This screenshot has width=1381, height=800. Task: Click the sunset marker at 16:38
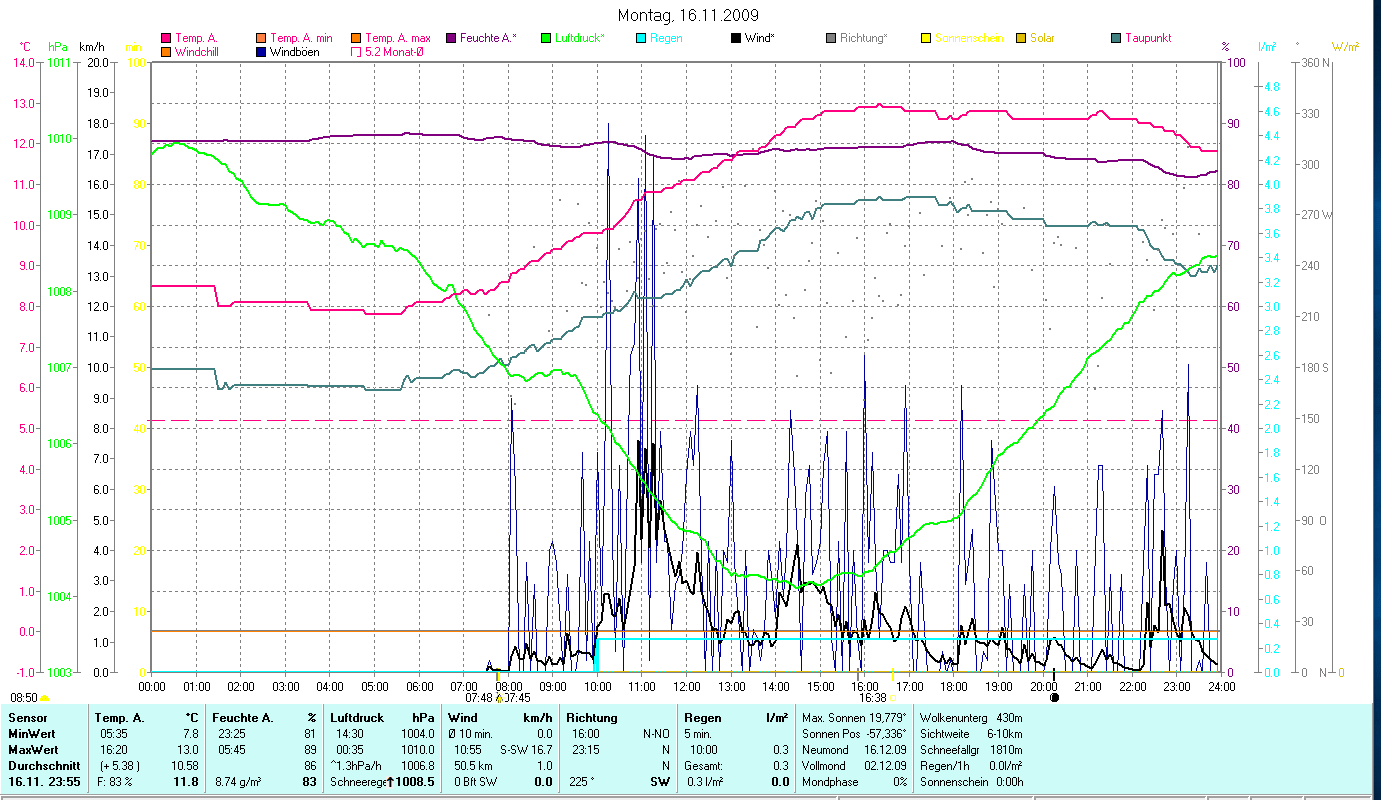click(x=892, y=675)
